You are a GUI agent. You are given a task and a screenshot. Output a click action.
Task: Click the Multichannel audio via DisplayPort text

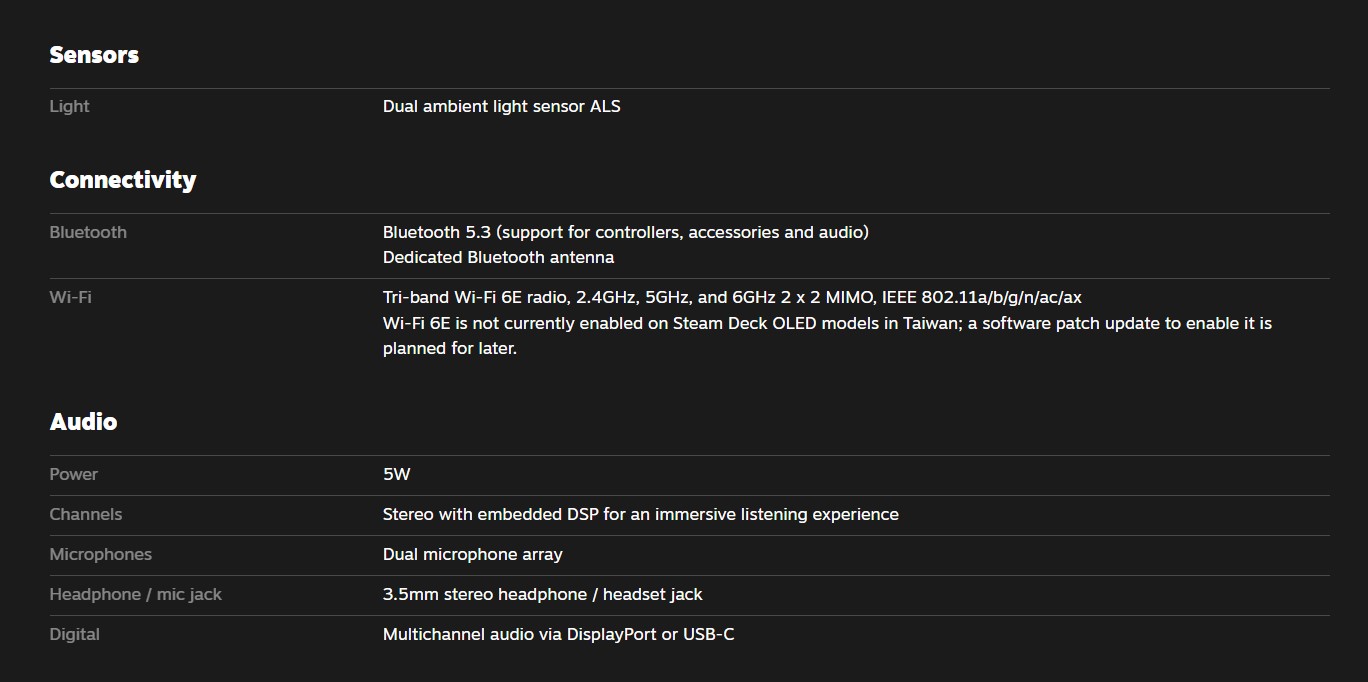click(558, 634)
